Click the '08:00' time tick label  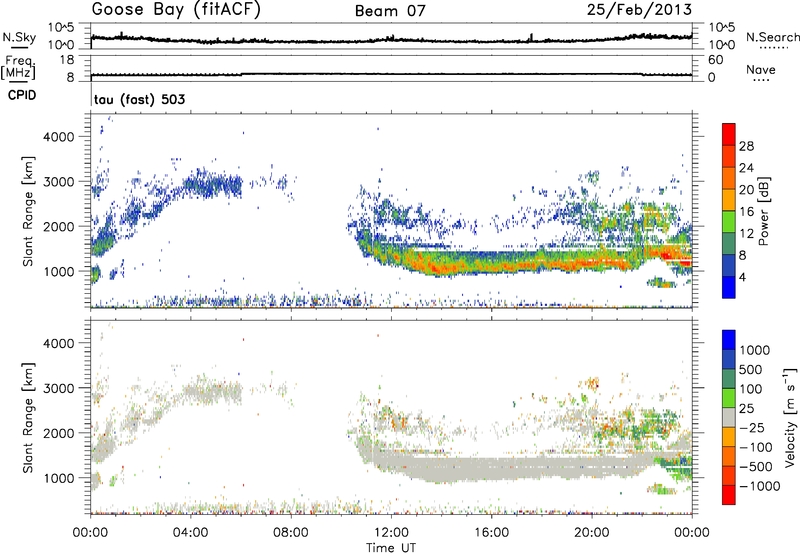coord(291,533)
